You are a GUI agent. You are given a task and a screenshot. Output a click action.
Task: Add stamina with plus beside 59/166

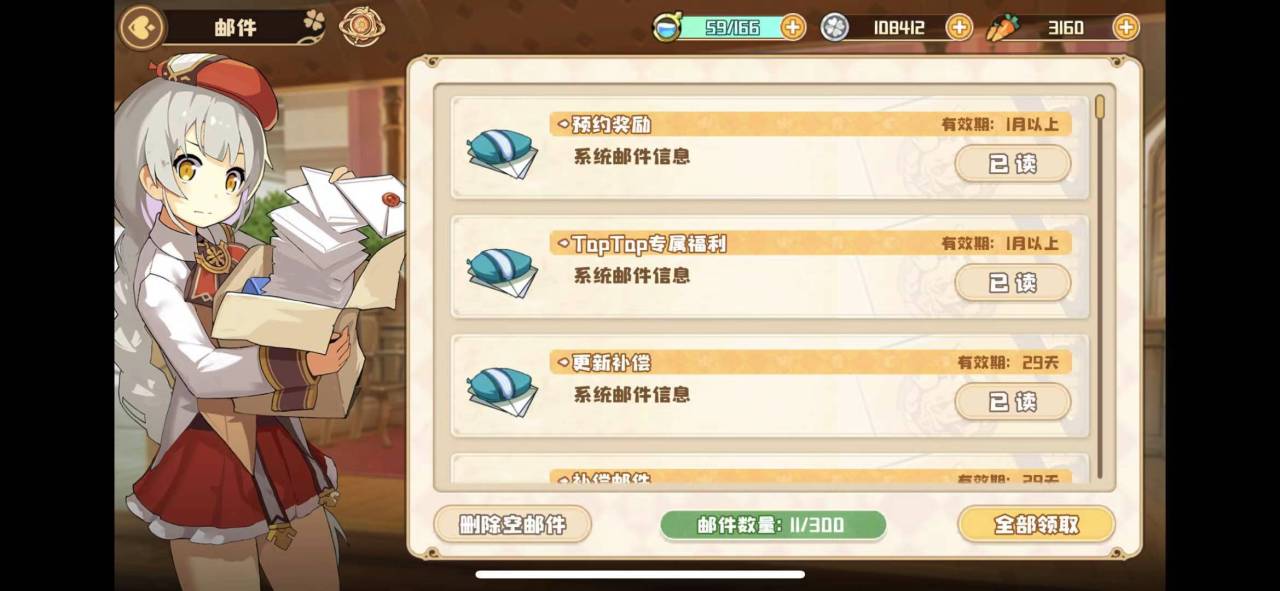793,27
